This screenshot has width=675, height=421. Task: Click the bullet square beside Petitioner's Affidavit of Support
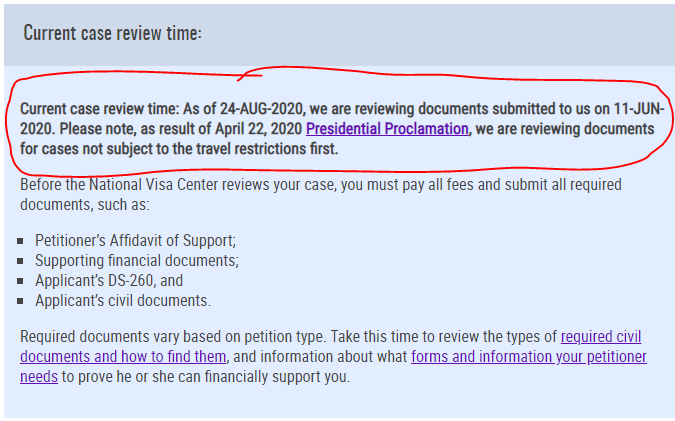20,241
